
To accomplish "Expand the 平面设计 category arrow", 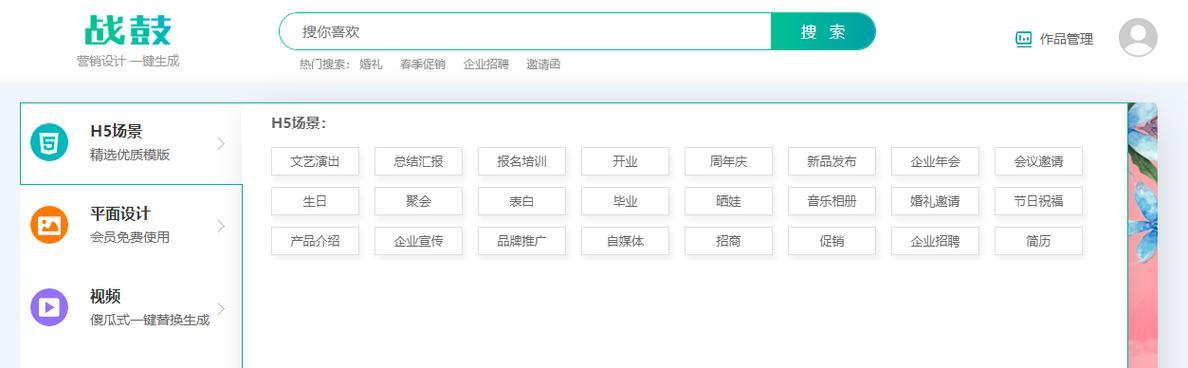I will click(221, 226).
